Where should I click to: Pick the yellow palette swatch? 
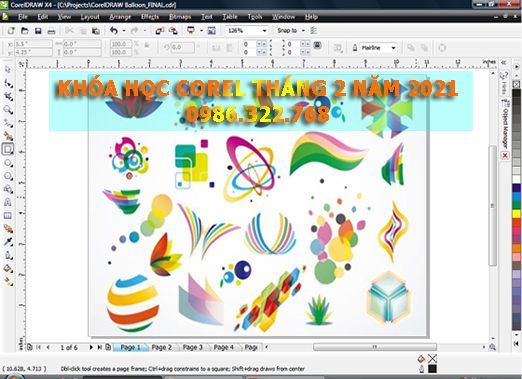pos(516,214)
